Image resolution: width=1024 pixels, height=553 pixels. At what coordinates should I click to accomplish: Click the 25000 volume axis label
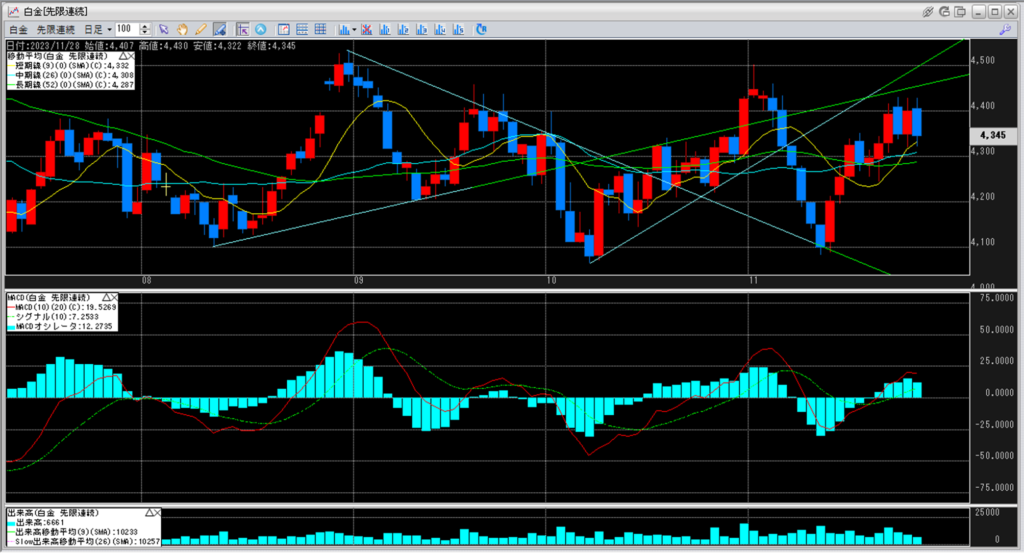click(987, 513)
